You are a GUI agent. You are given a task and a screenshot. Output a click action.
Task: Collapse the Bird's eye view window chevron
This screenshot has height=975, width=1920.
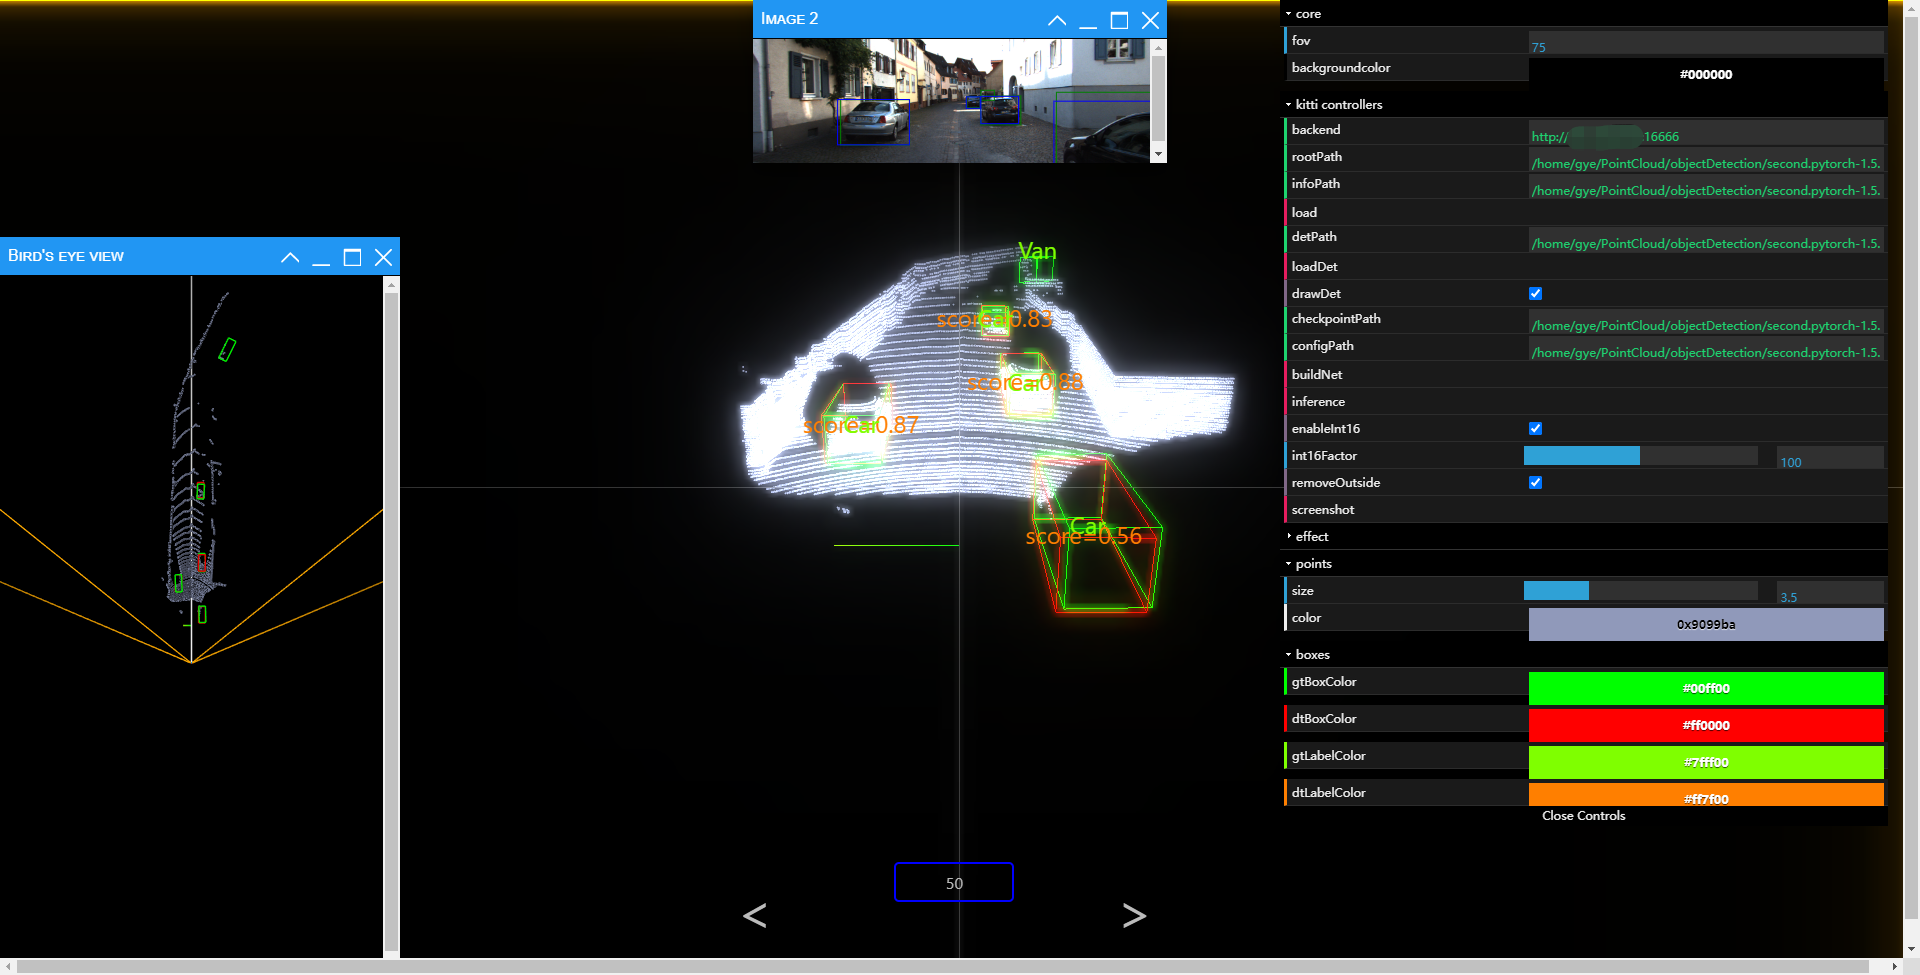289,257
